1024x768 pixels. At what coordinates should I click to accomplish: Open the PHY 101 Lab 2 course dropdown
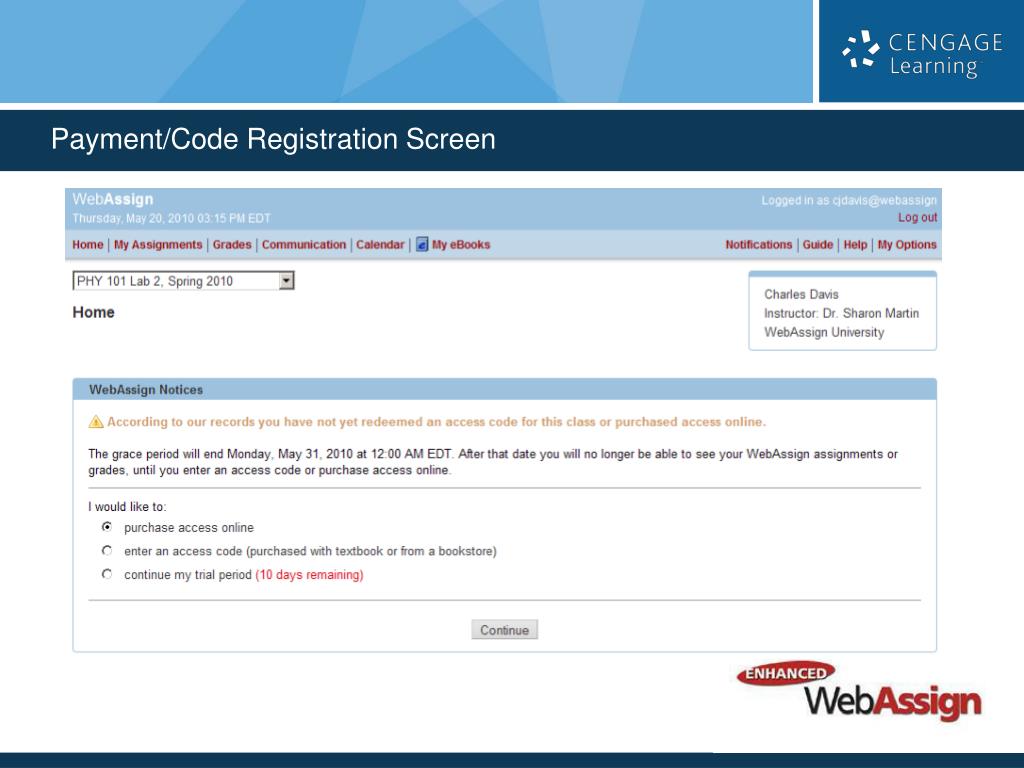click(x=184, y=281)
